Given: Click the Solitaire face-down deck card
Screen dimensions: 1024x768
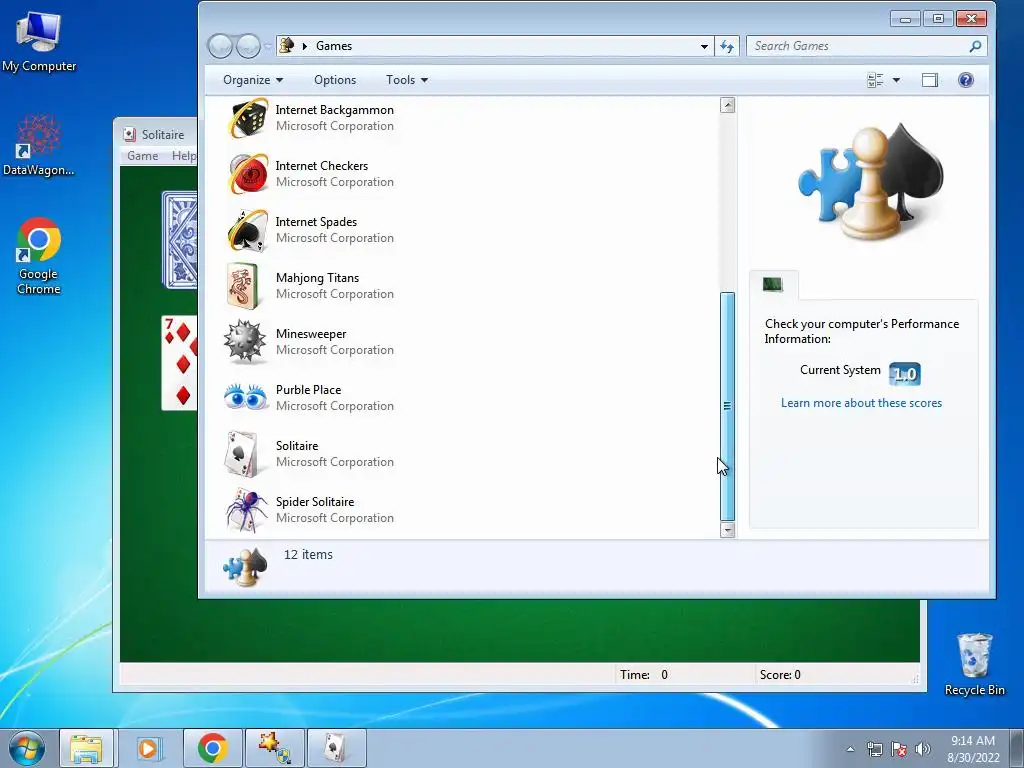Looking at the screenshot, I should pyautogui.click(x=180, y=239).
